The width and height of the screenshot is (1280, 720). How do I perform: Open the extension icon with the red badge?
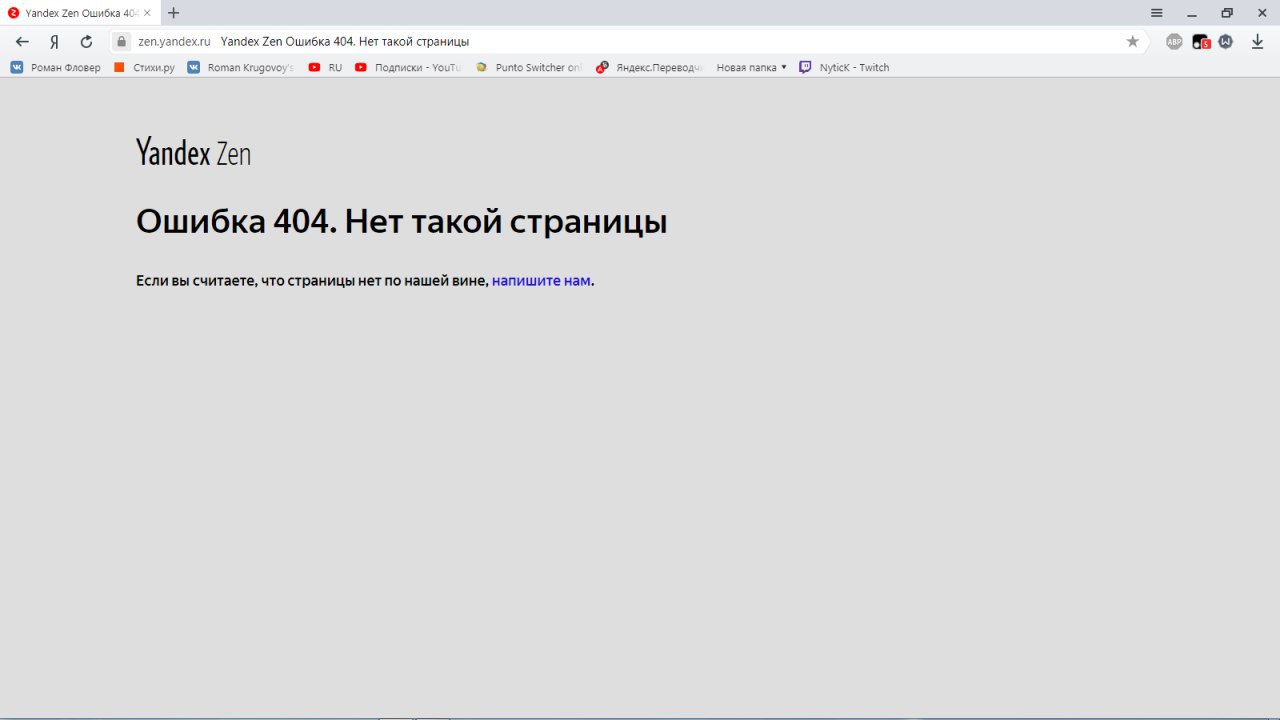[x=1201, y=42]
